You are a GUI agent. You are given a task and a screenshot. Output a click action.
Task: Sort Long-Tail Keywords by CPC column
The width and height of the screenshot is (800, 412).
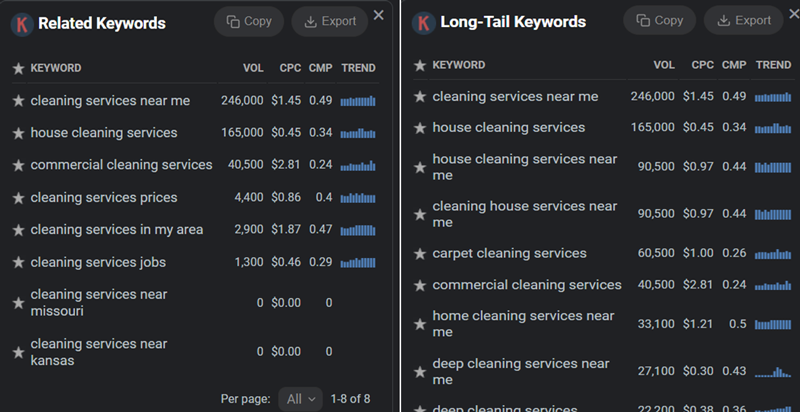click(x=702, y=65)
